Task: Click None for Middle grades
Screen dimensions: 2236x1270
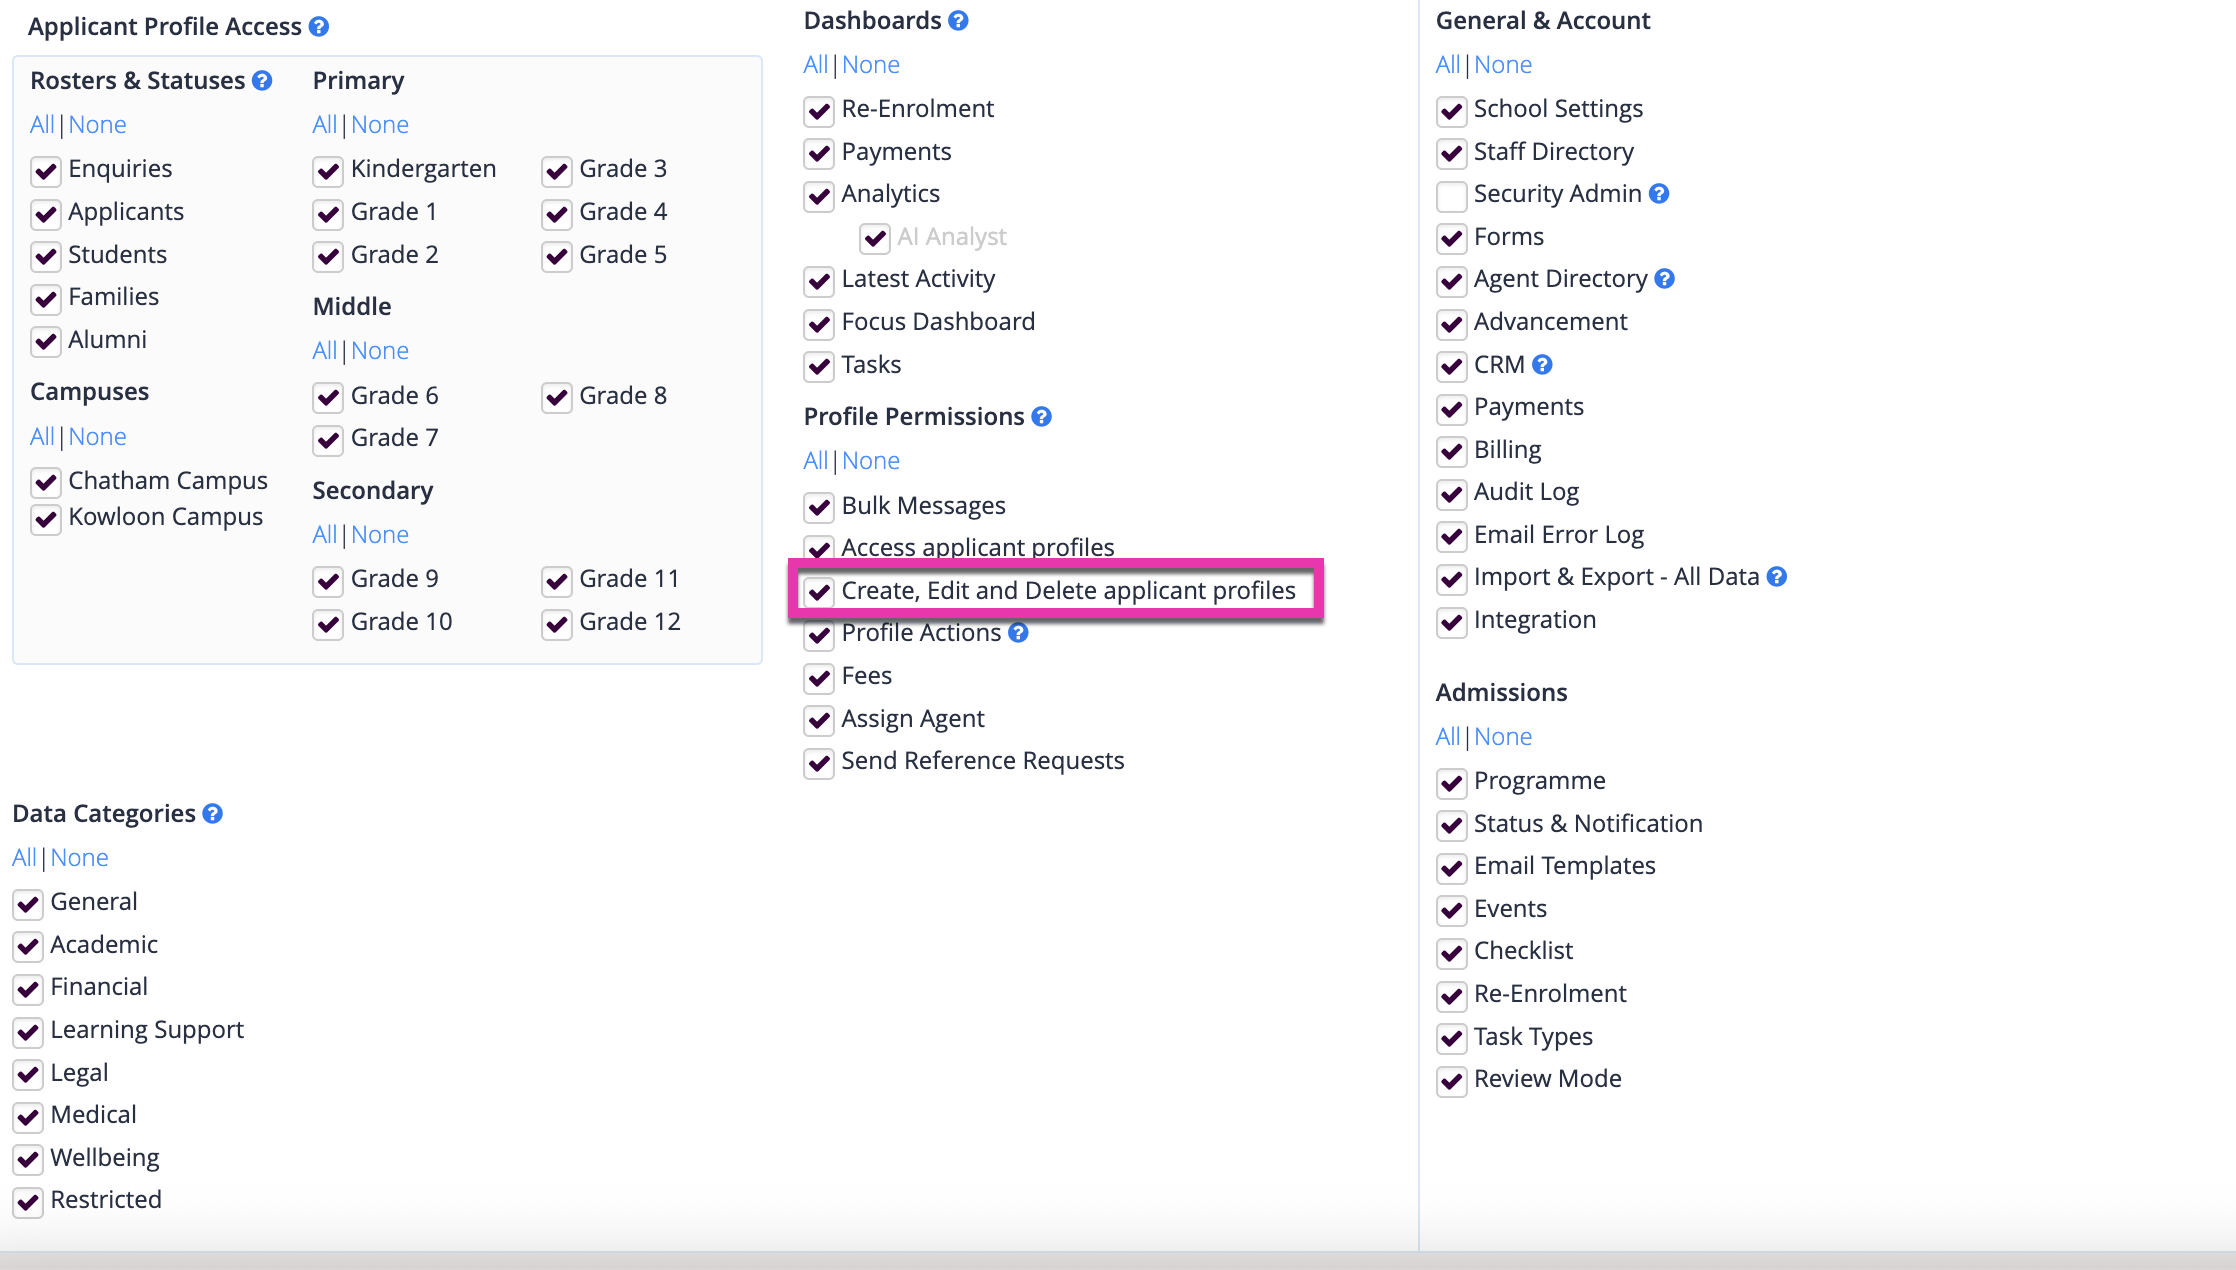Action: point(380,351)
